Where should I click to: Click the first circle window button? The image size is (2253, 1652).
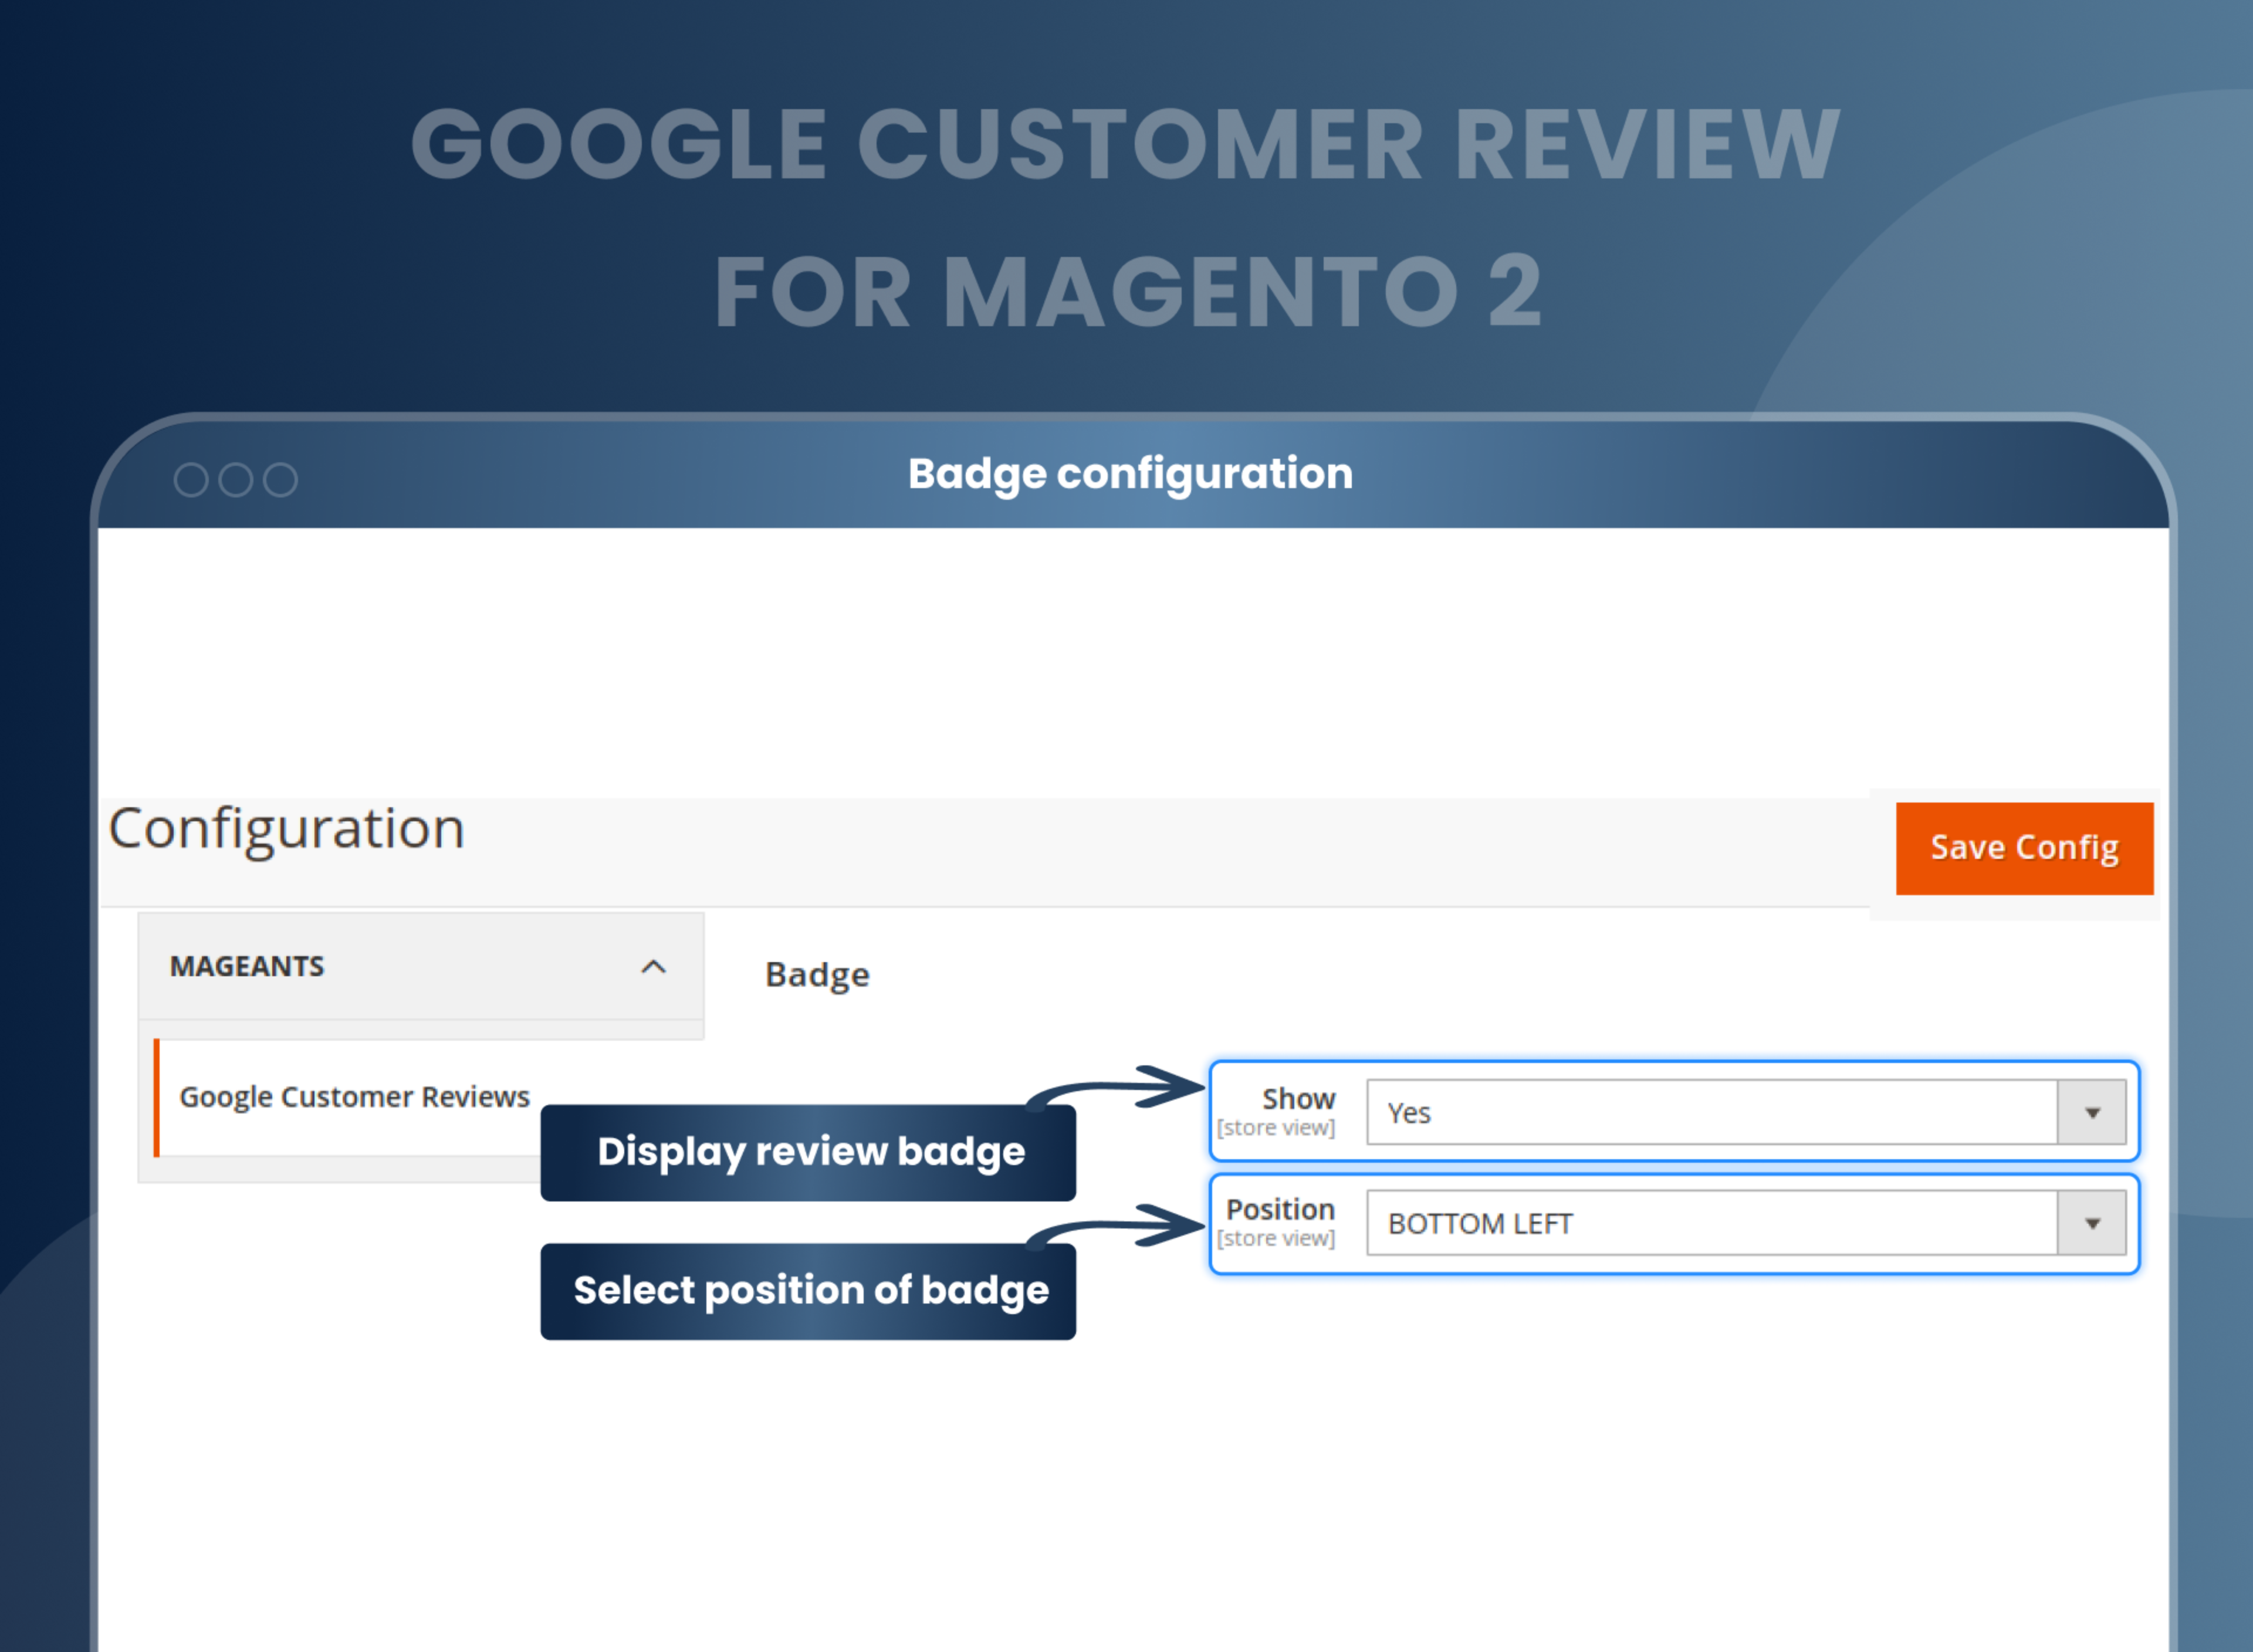coord(191,480)
